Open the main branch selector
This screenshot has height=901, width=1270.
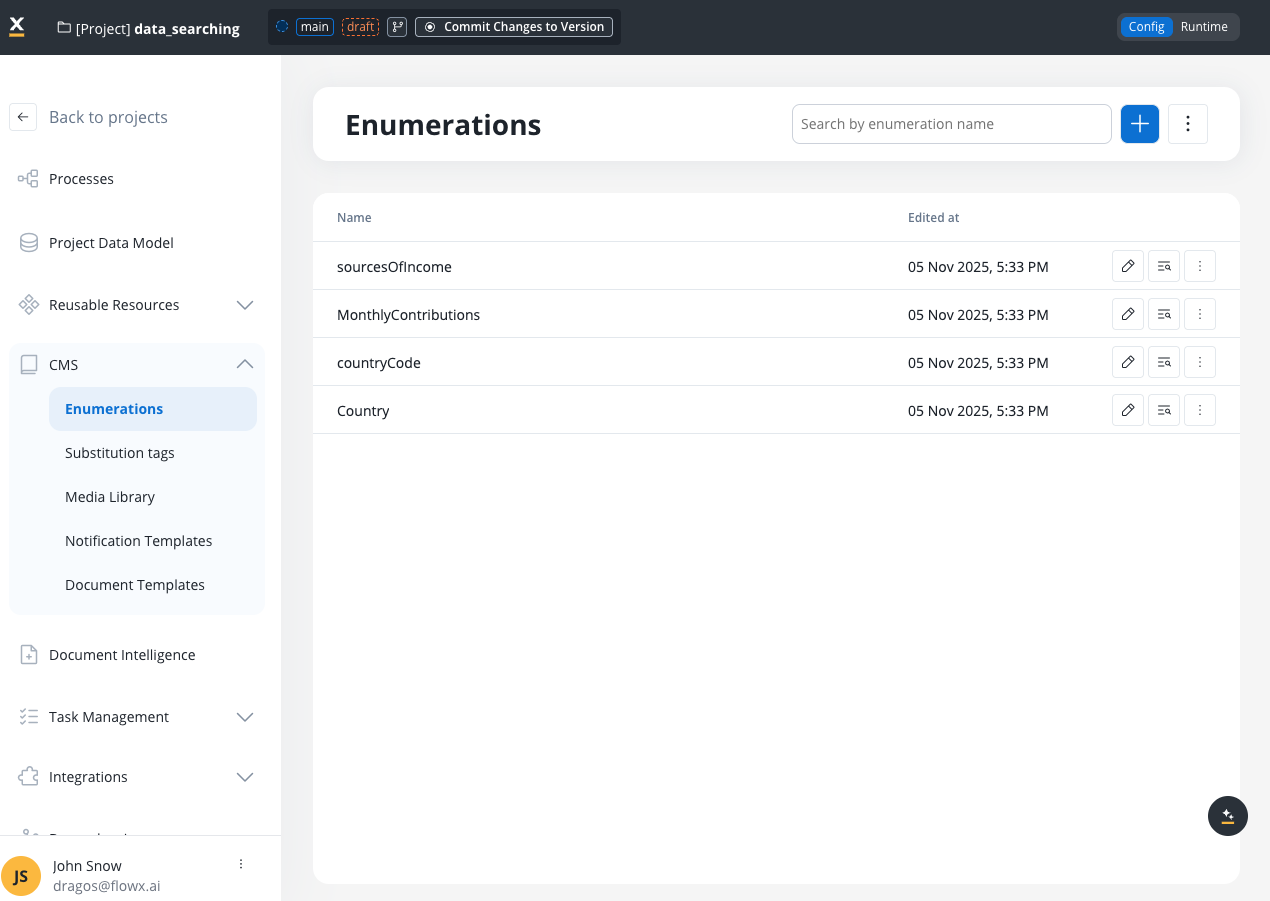coord(314,27)
